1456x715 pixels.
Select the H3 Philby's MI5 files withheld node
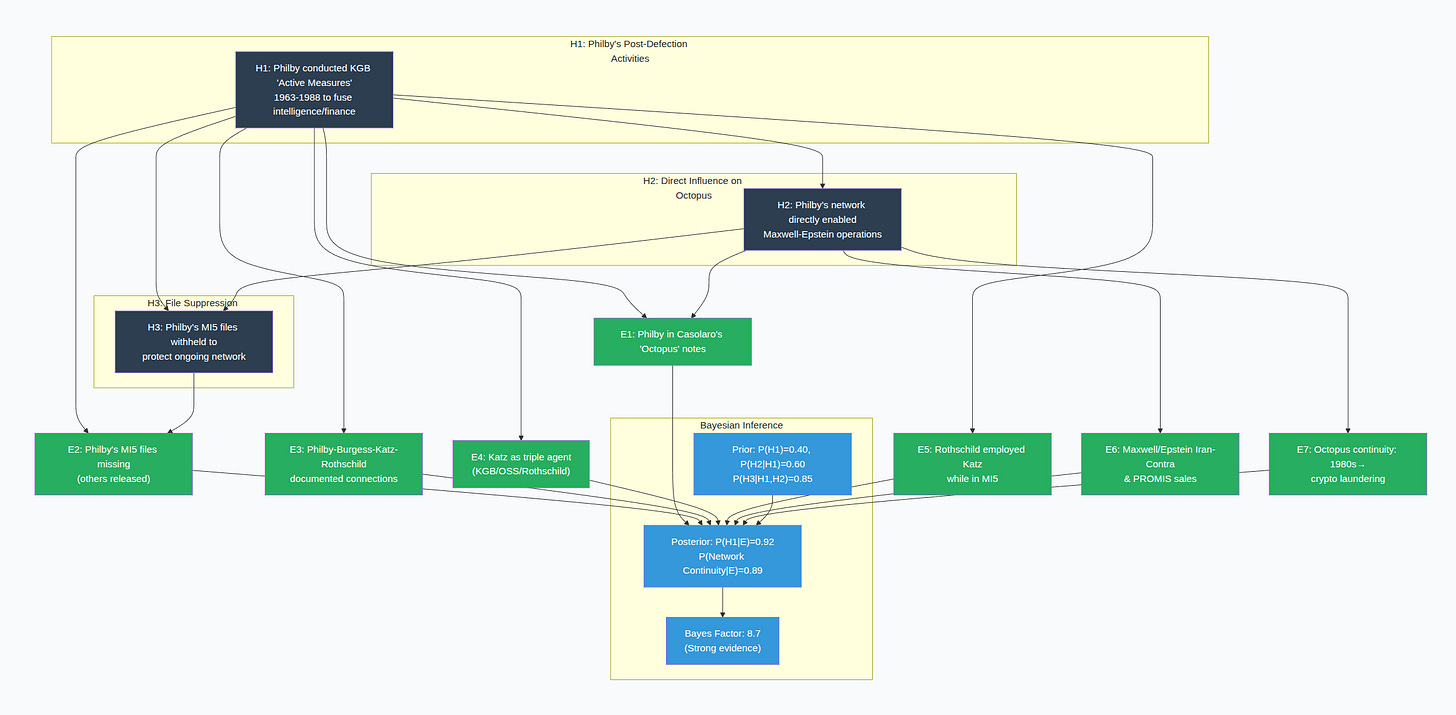click(193, 341)
